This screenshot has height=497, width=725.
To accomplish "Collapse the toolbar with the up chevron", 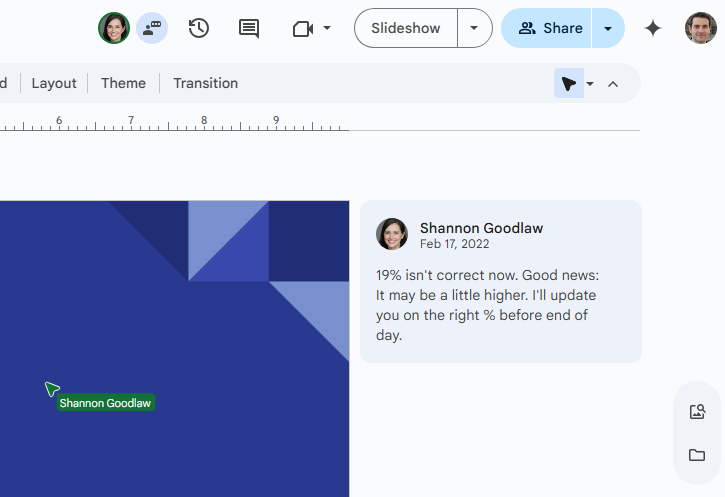I will click(613, 84).
